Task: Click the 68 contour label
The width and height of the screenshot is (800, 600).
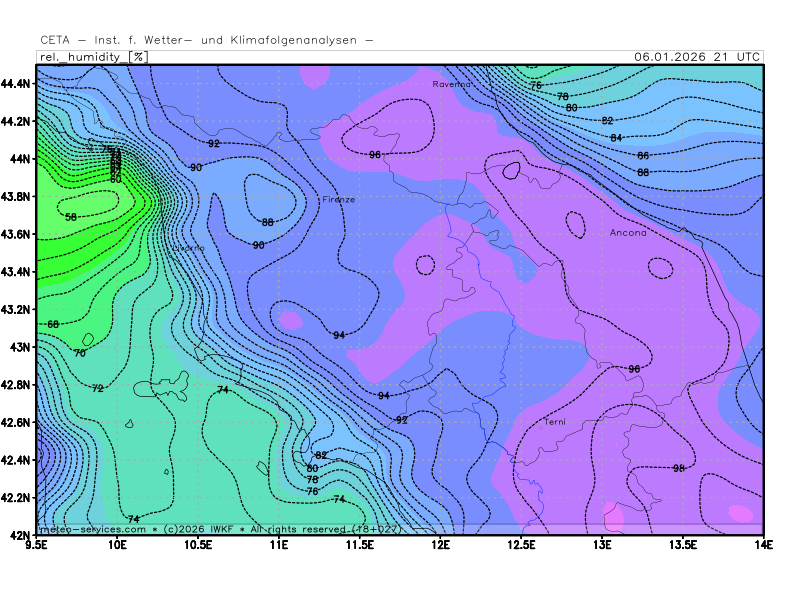Action: [53, 324]
